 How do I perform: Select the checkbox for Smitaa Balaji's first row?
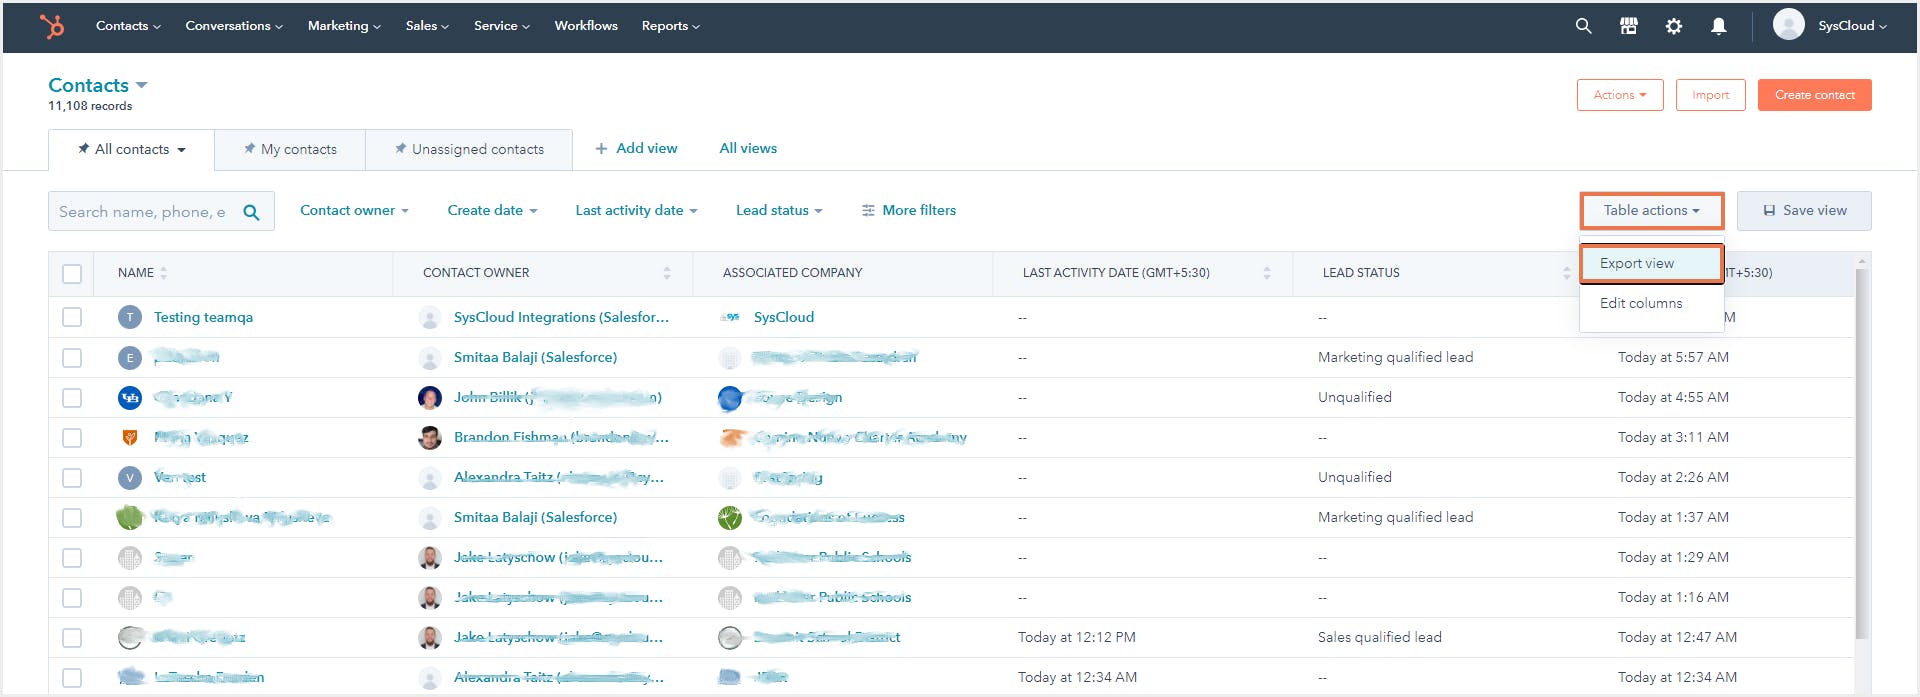click(x=72, y=357)
